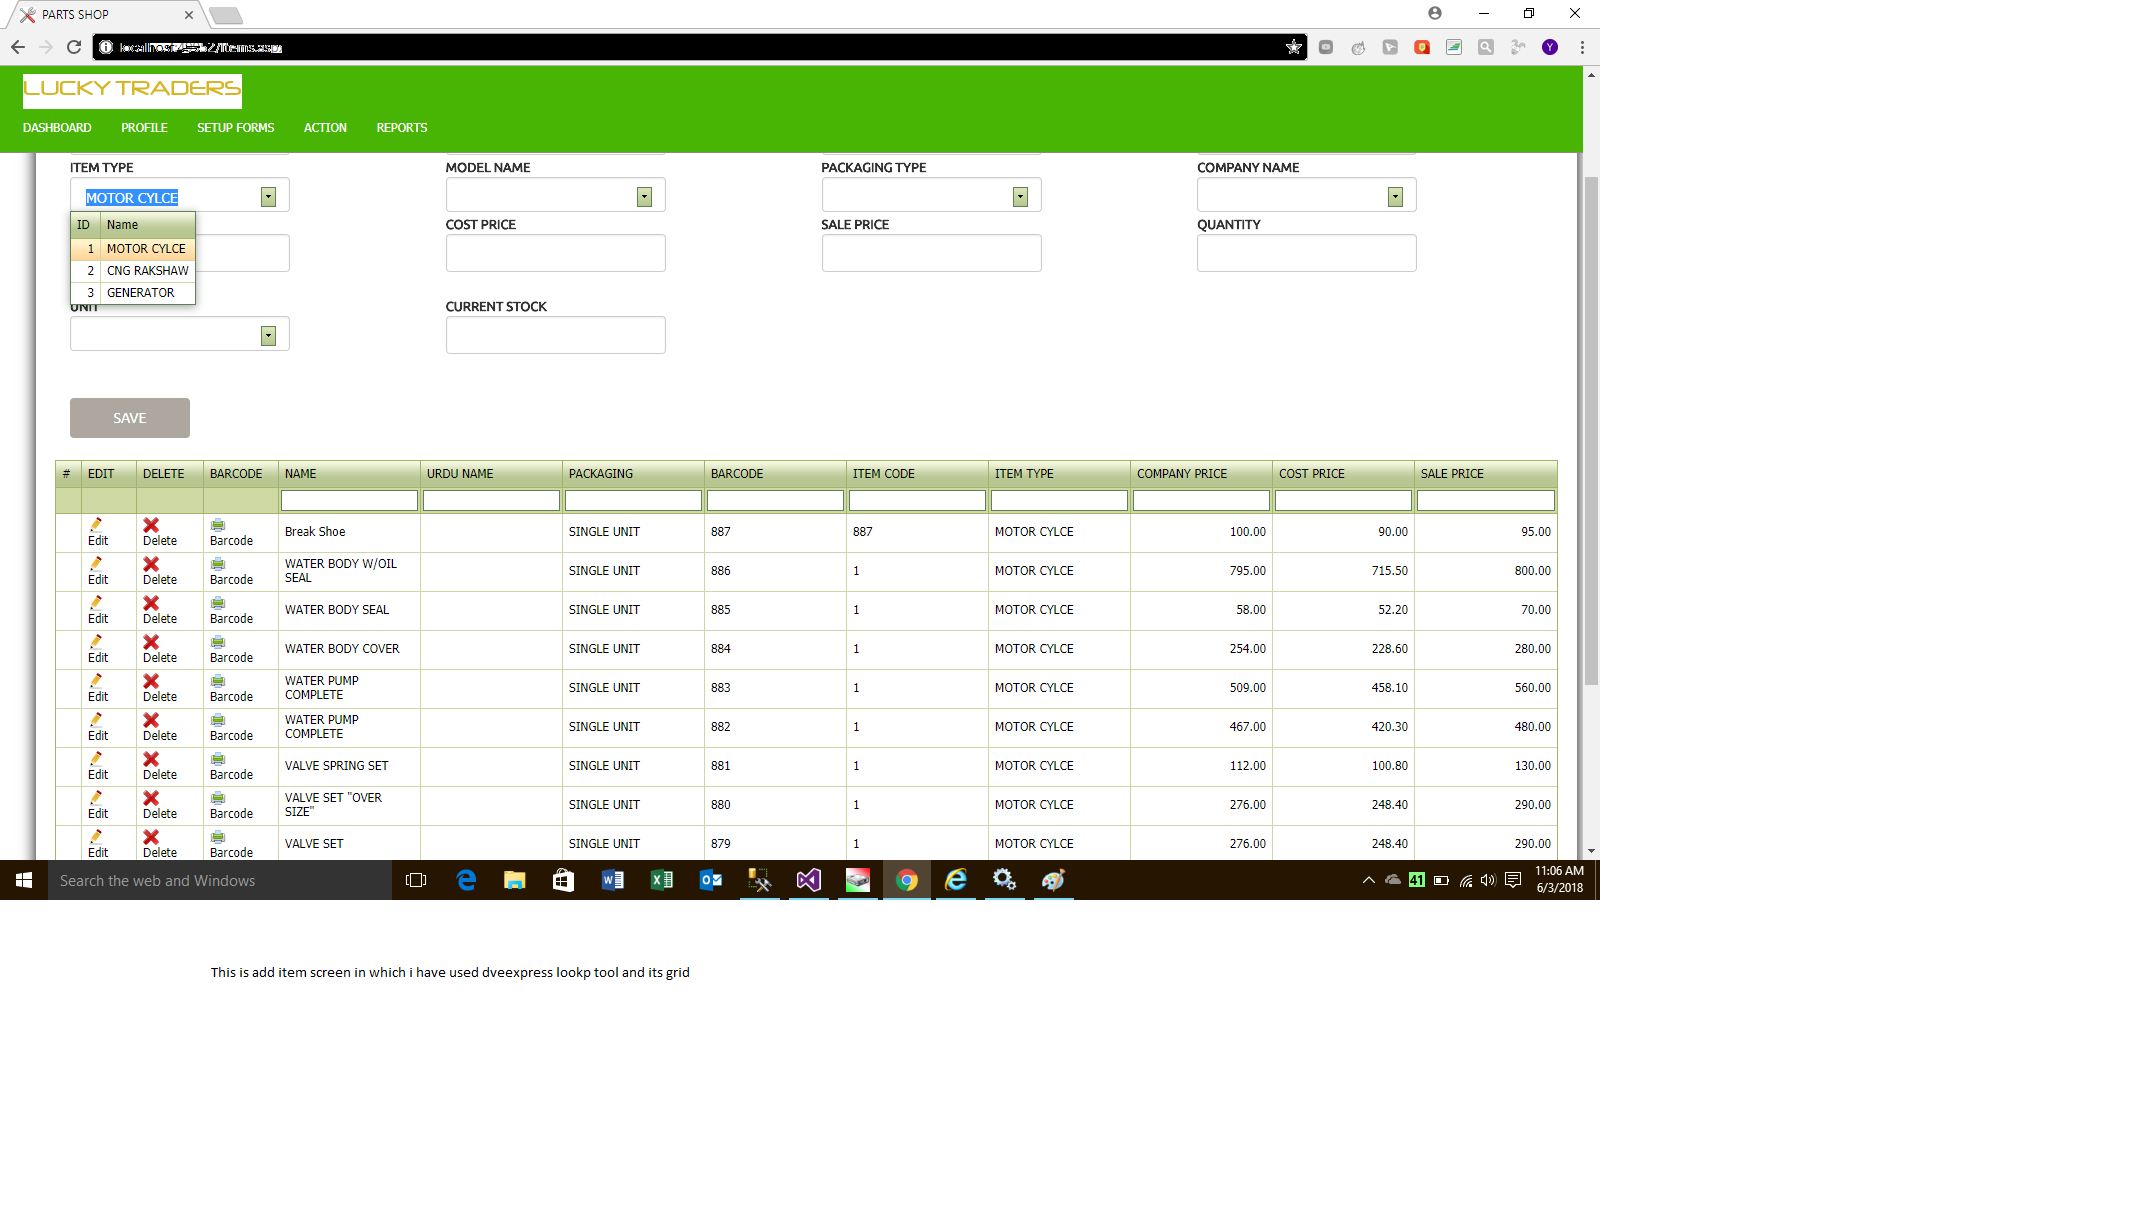The image size is (2130, 1222).
Task: Click the PACKAGING column filter box
Action: 633,500
